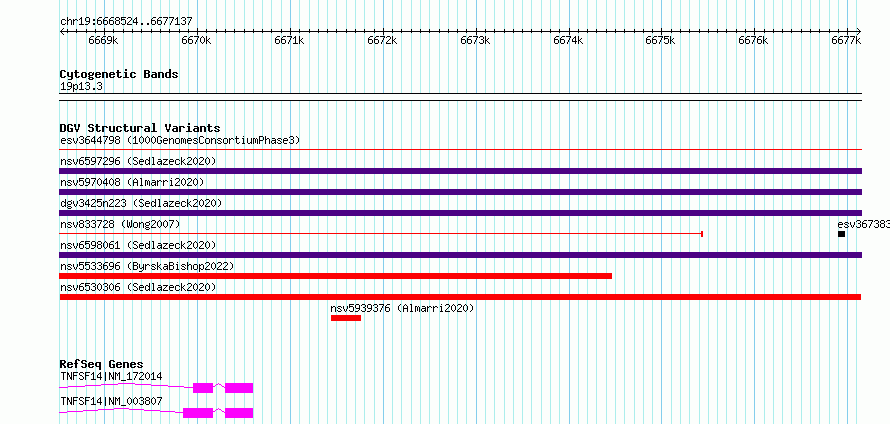This screenshot has height=424, width=890.
Task: Click the 6672k ruler tick label
Action: [x=383, y=41]
